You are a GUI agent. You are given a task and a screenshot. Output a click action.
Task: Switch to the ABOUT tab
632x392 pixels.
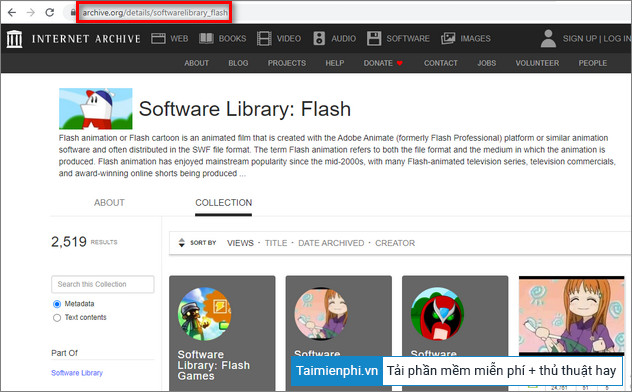click(109, 203)
